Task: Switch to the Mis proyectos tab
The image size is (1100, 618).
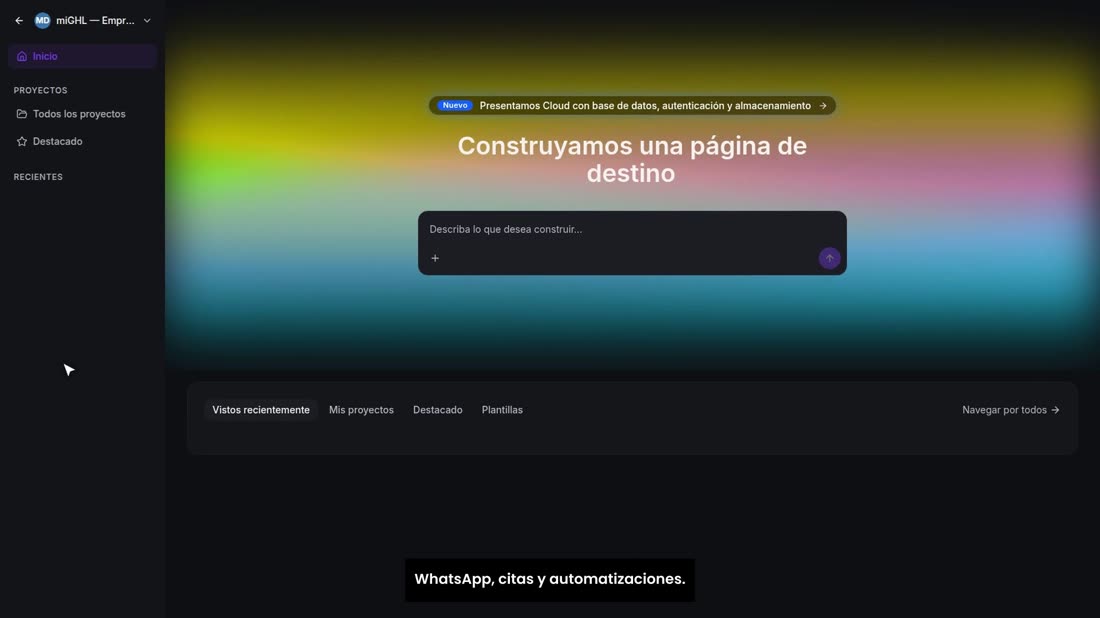Action: tap(361, 410)
